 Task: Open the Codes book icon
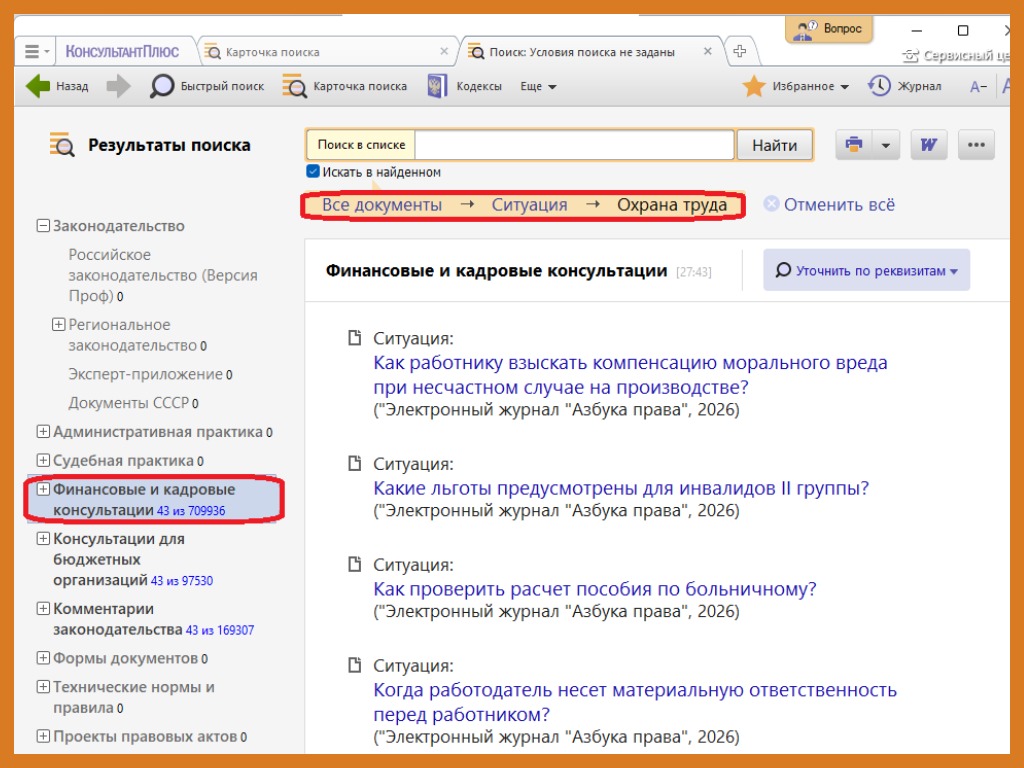point(437,86)
